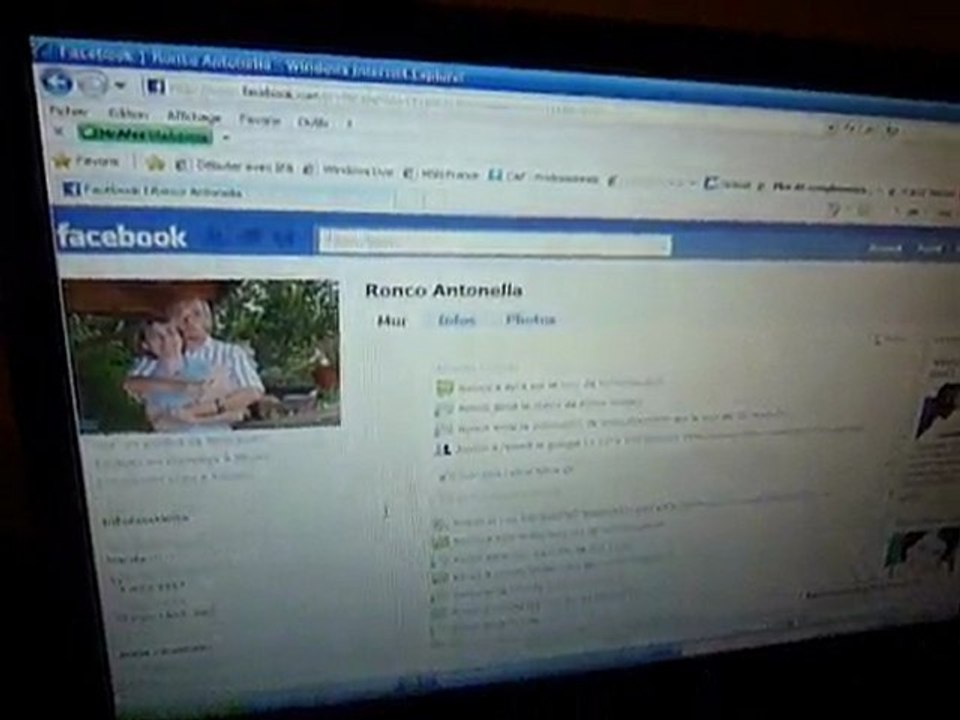The width and height of the screenshot is (960, 720).
Task: Open the first link below profile photo
Action: [x=179, y=442]
